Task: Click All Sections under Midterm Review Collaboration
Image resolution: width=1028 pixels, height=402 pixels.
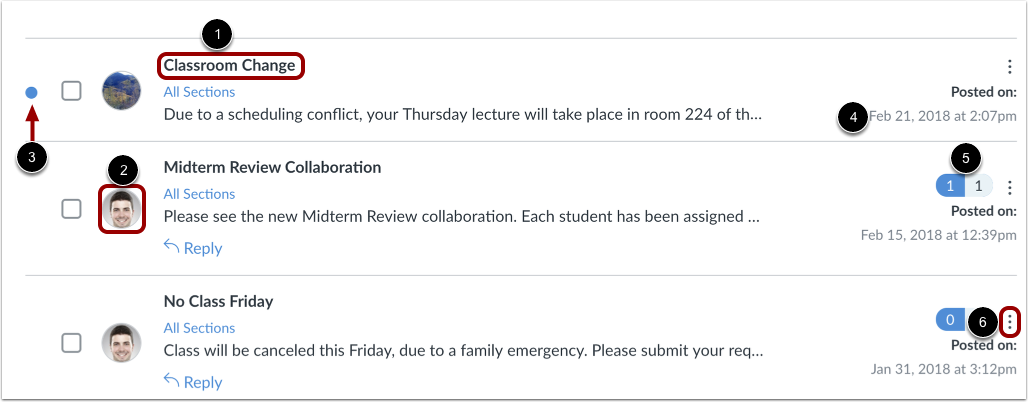Action: [199, 194]
